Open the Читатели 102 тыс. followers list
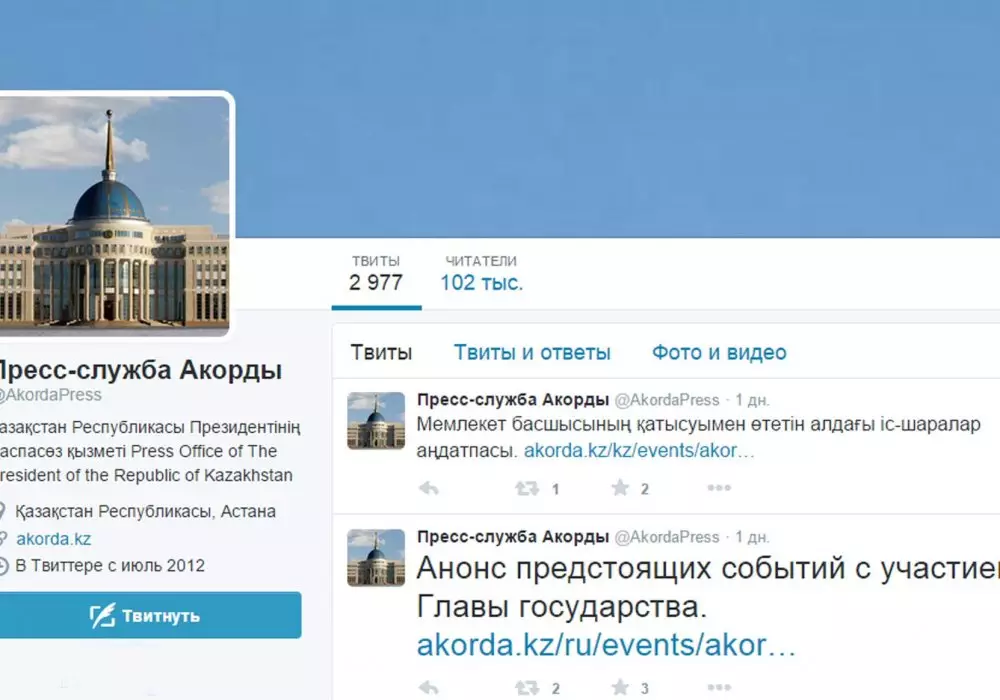The width and height of the screenshot is (1000, 700). 482,274
